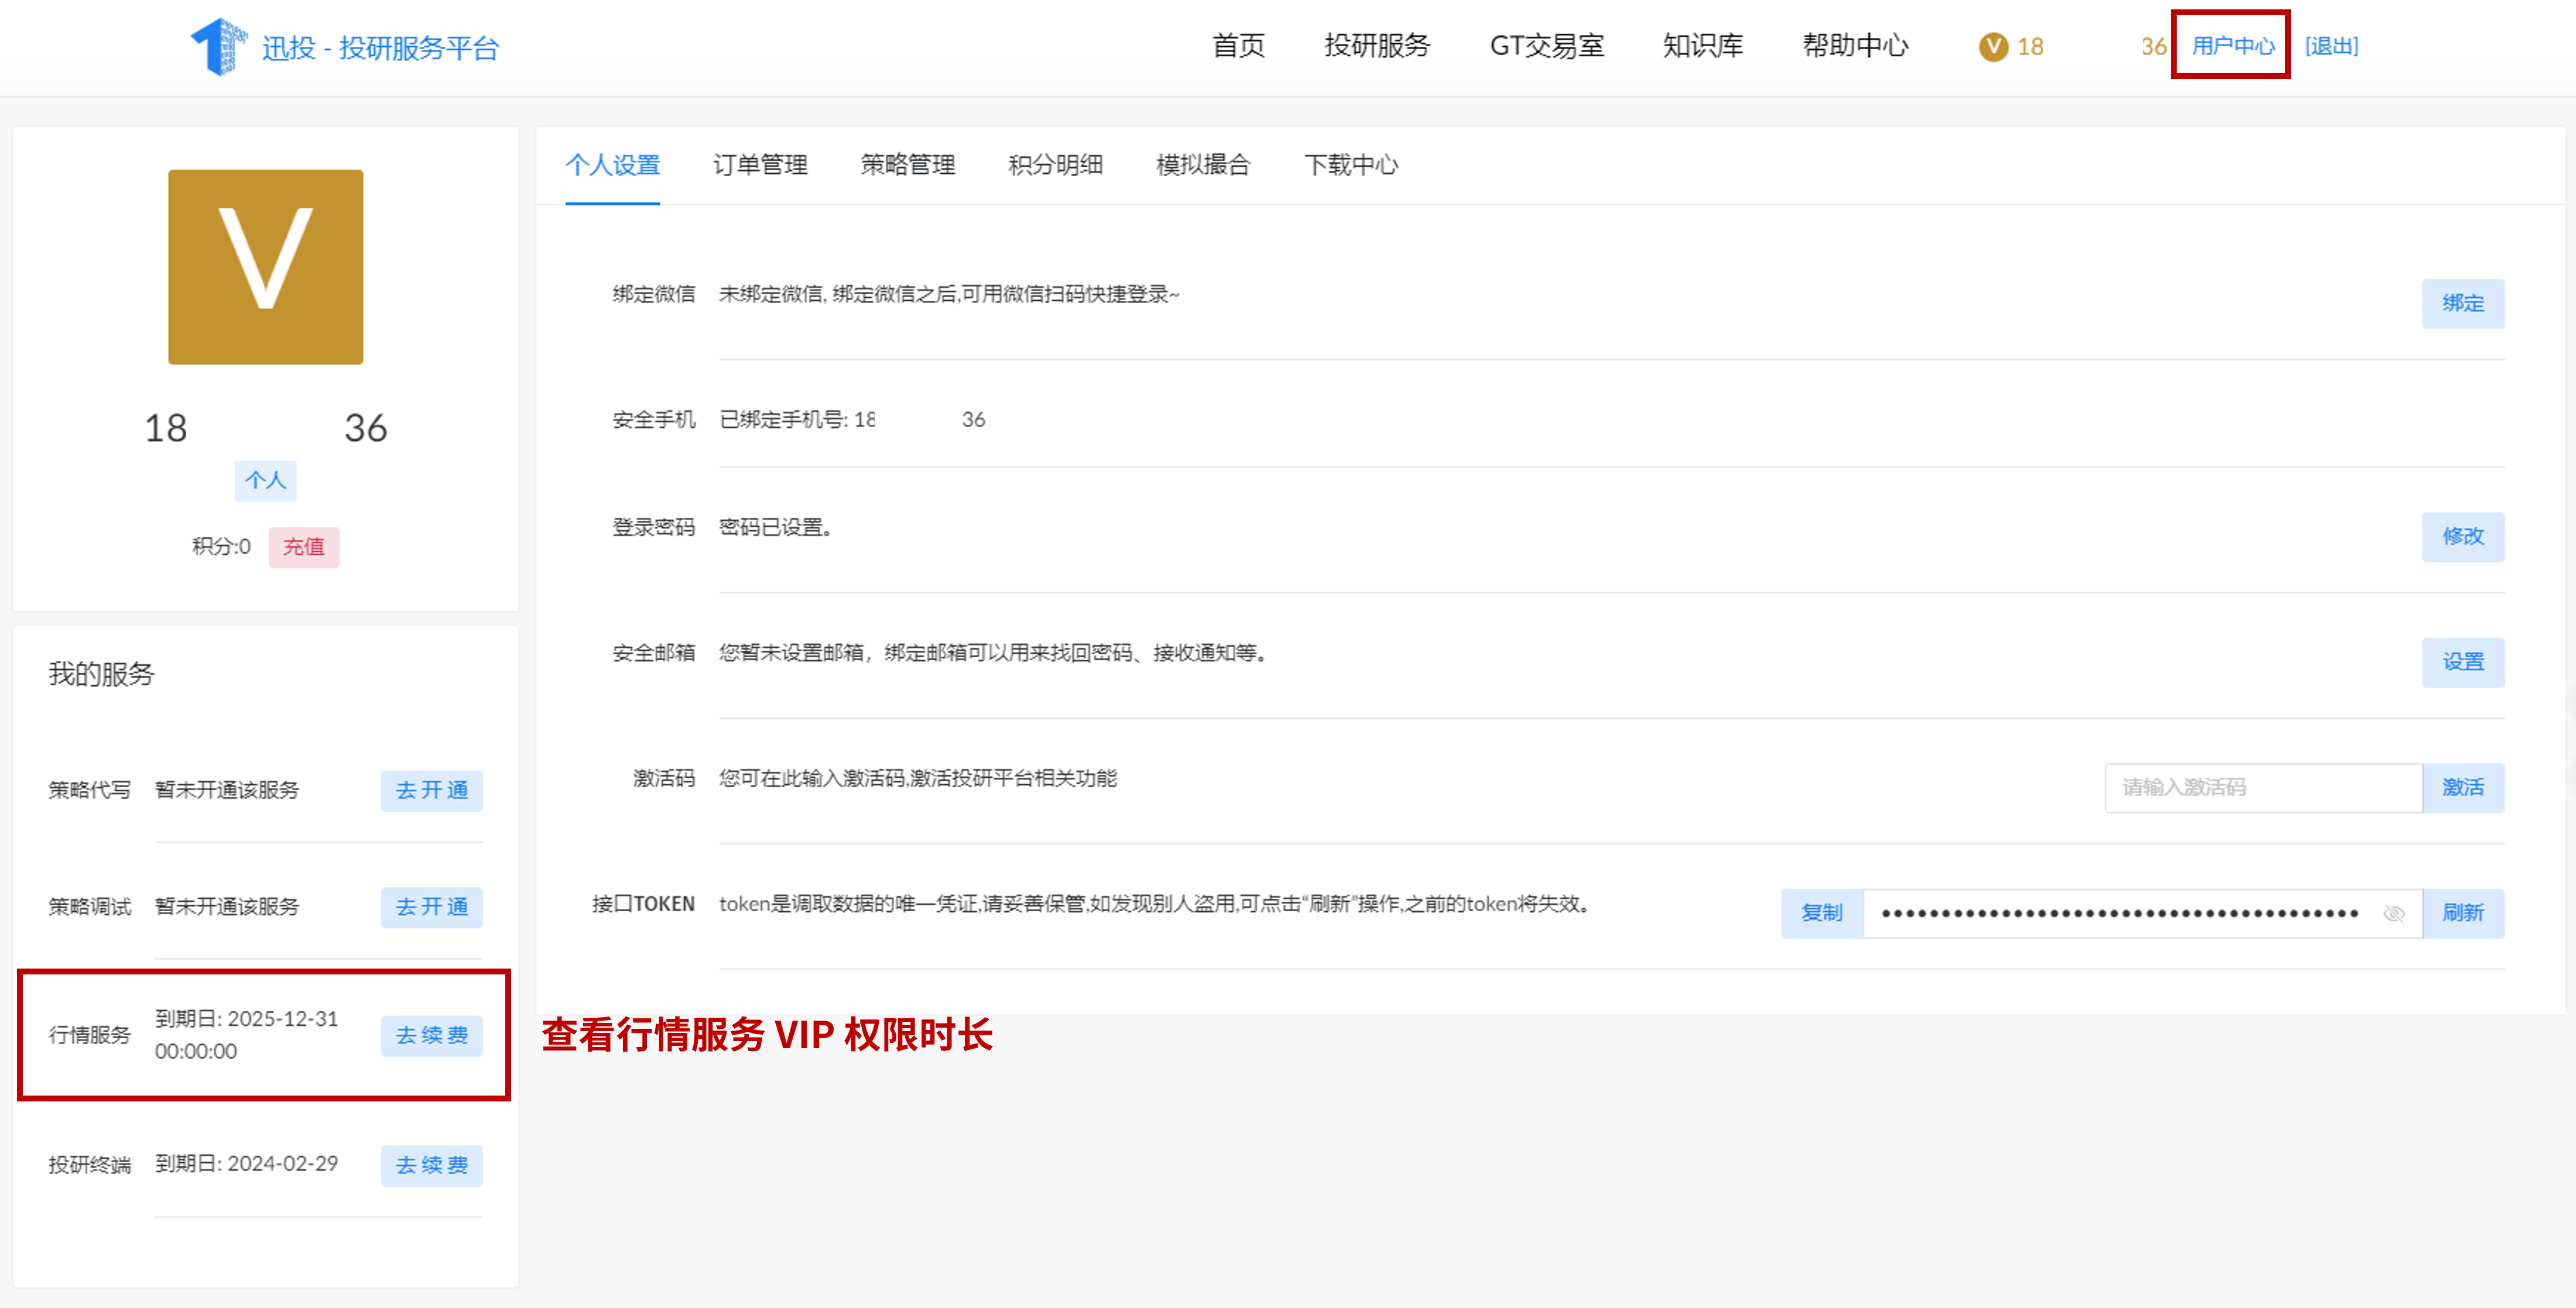
Task: Open the 用户中心 link
Action: (2232, 46)
